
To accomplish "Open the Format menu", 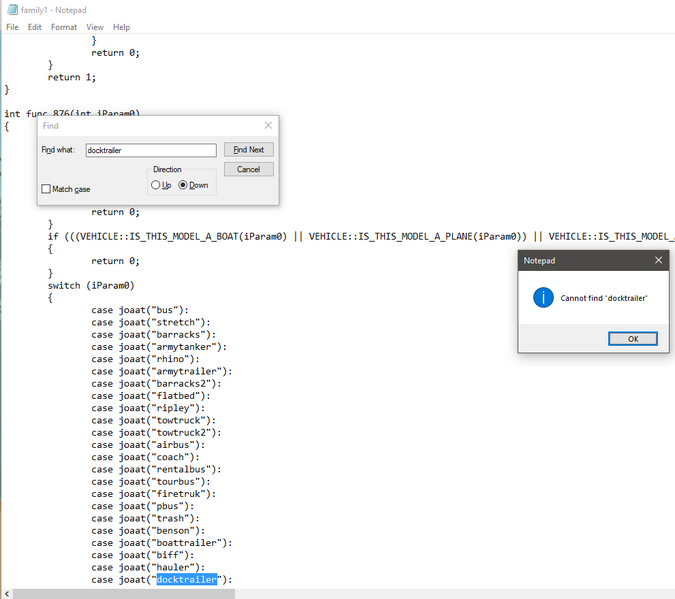I will point(64,27).
